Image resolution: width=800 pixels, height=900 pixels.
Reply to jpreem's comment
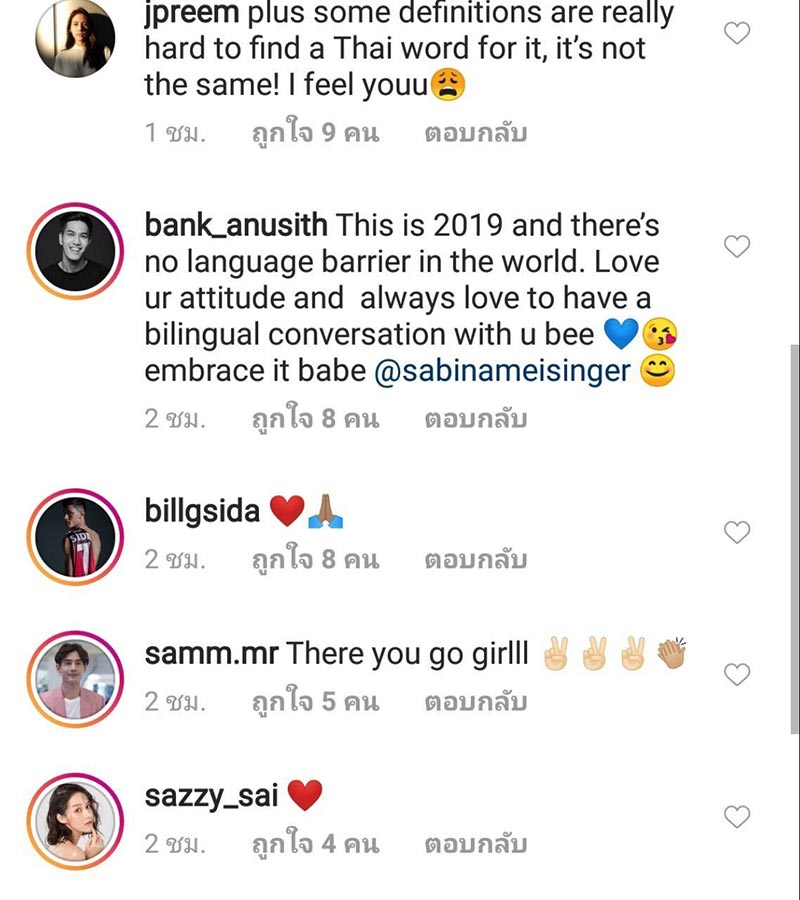pyautogui.click(x=475, y=133)
